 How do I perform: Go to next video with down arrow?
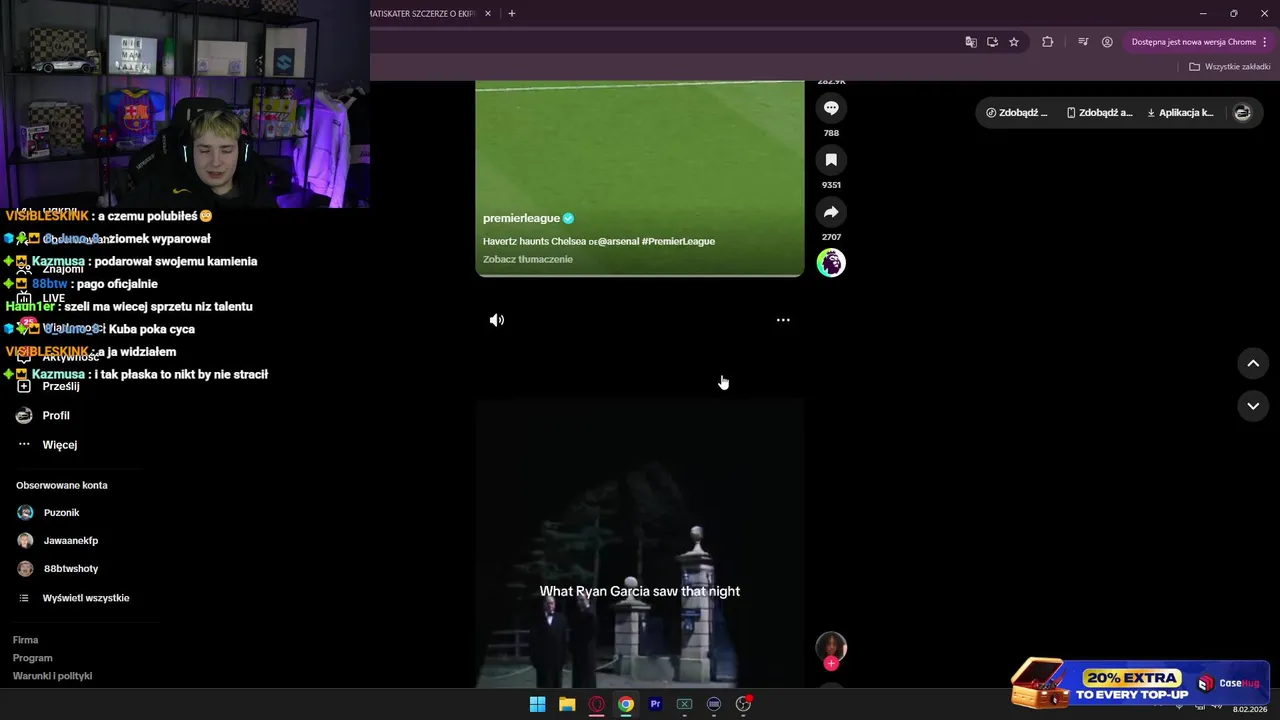pos(1253,406)
